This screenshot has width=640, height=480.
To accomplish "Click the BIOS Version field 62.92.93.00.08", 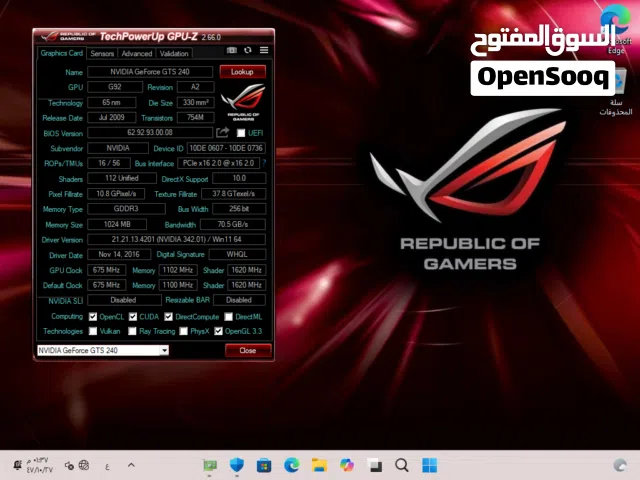I will point(150,133).
